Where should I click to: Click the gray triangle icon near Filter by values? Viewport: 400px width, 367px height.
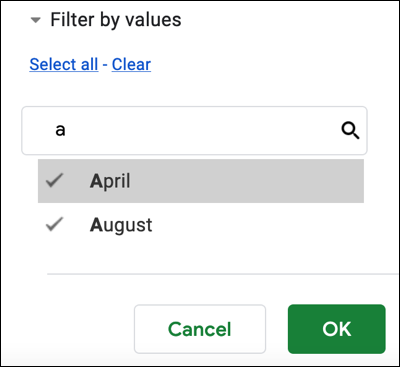(x=35, y=20)
